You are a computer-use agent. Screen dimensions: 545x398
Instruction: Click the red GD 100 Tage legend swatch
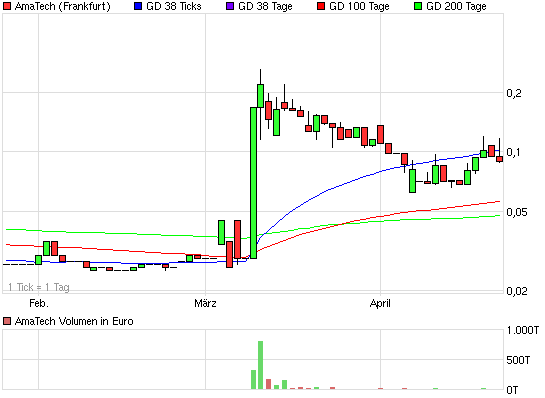(321, 6)
